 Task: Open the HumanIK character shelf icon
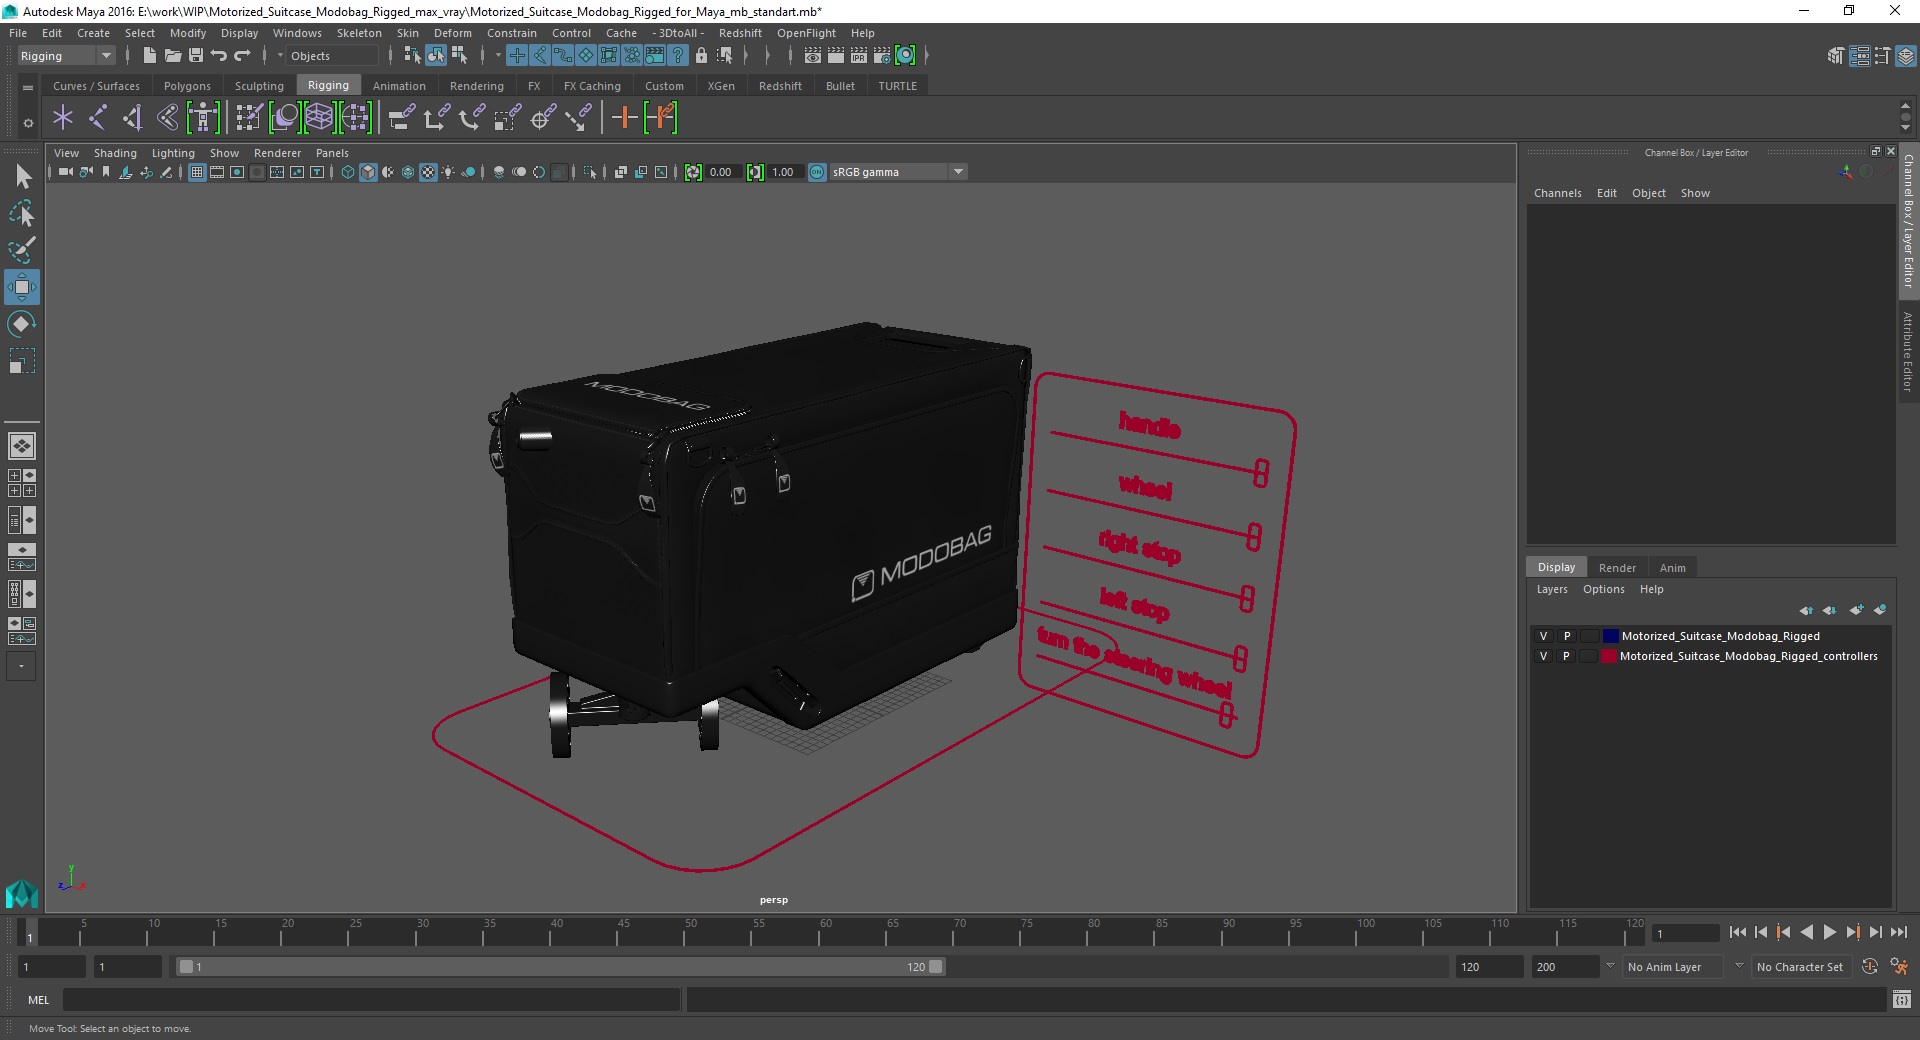pyautogui.click(x=203, y=118)
